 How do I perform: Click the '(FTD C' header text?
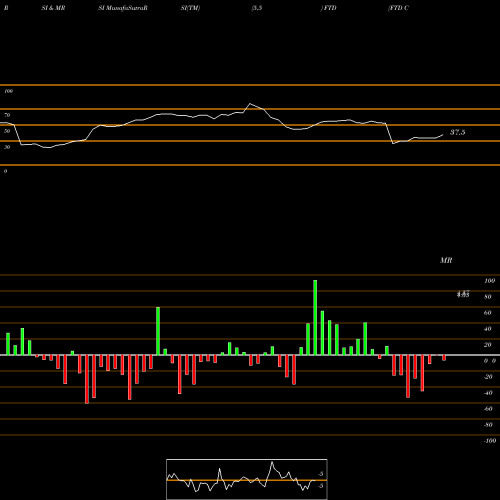click(398, 8)
